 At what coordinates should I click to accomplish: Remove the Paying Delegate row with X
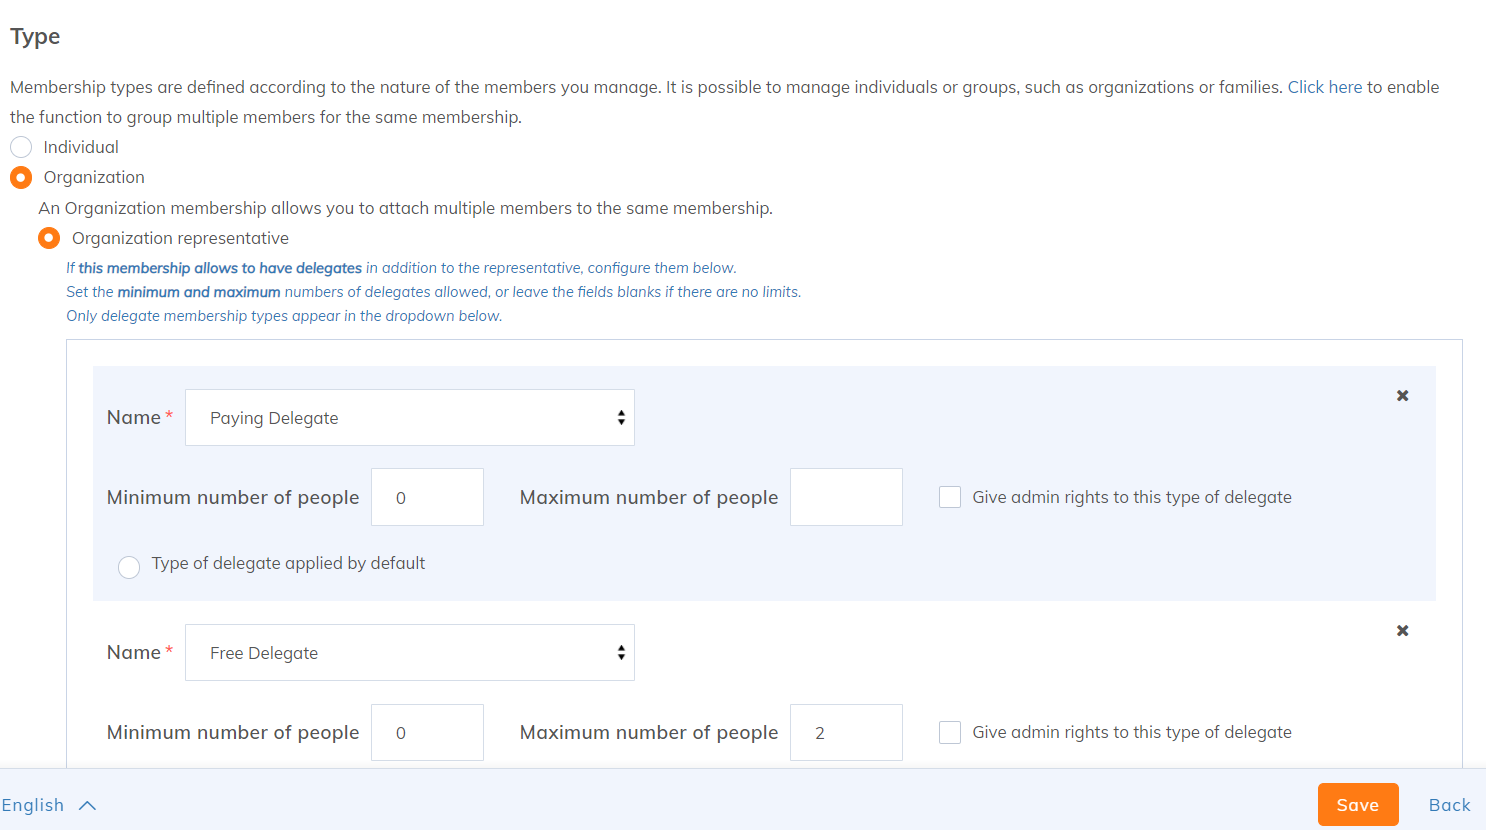1402,396
